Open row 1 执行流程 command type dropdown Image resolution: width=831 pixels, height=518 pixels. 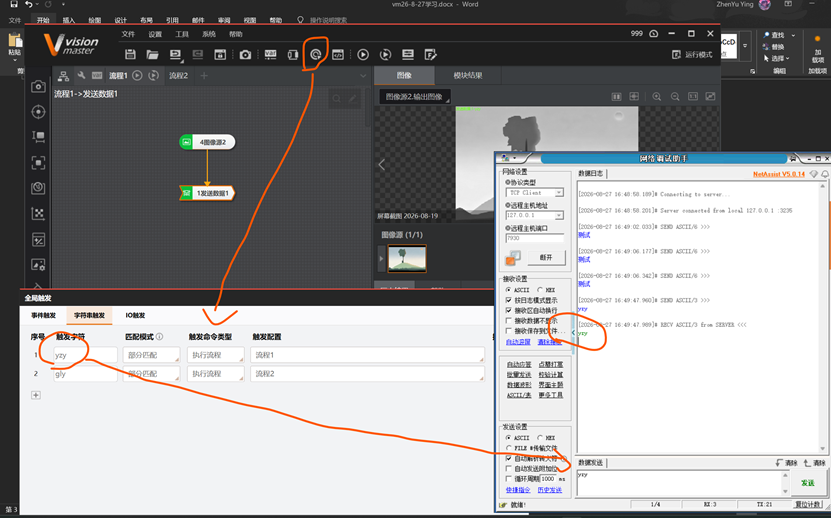click(216, 355)
